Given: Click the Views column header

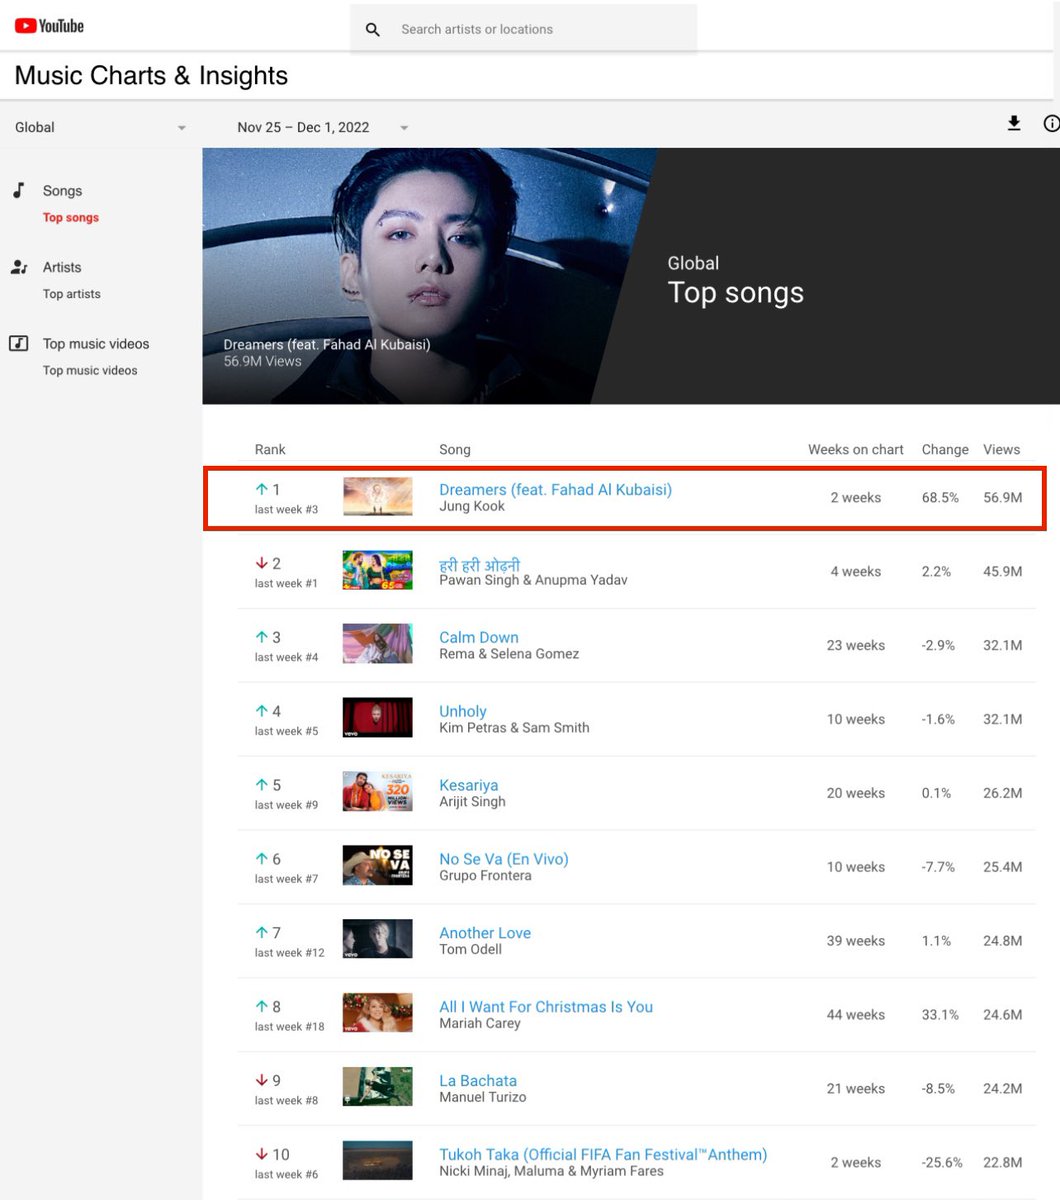Looking at the screenshot, I should (1001, 450).
